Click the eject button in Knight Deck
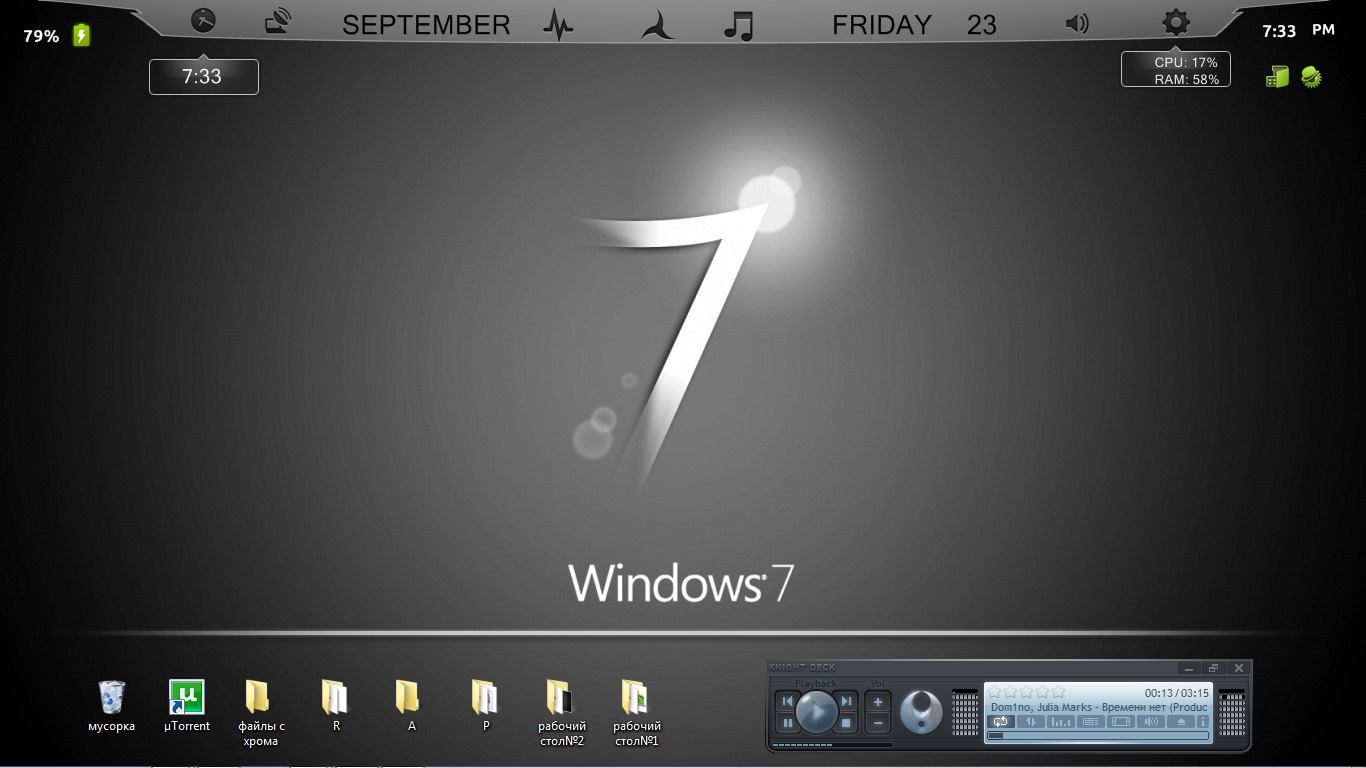The image size is (1366, 768). click(1181, 721)
